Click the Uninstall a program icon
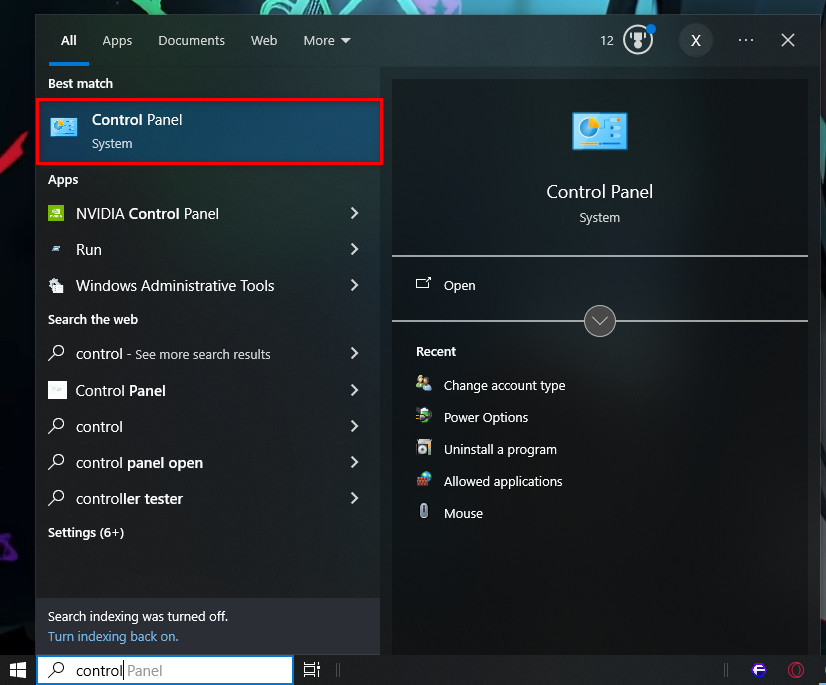Image resolution: width=826 pixels, height=685 pixels. [x=424, y=448]
